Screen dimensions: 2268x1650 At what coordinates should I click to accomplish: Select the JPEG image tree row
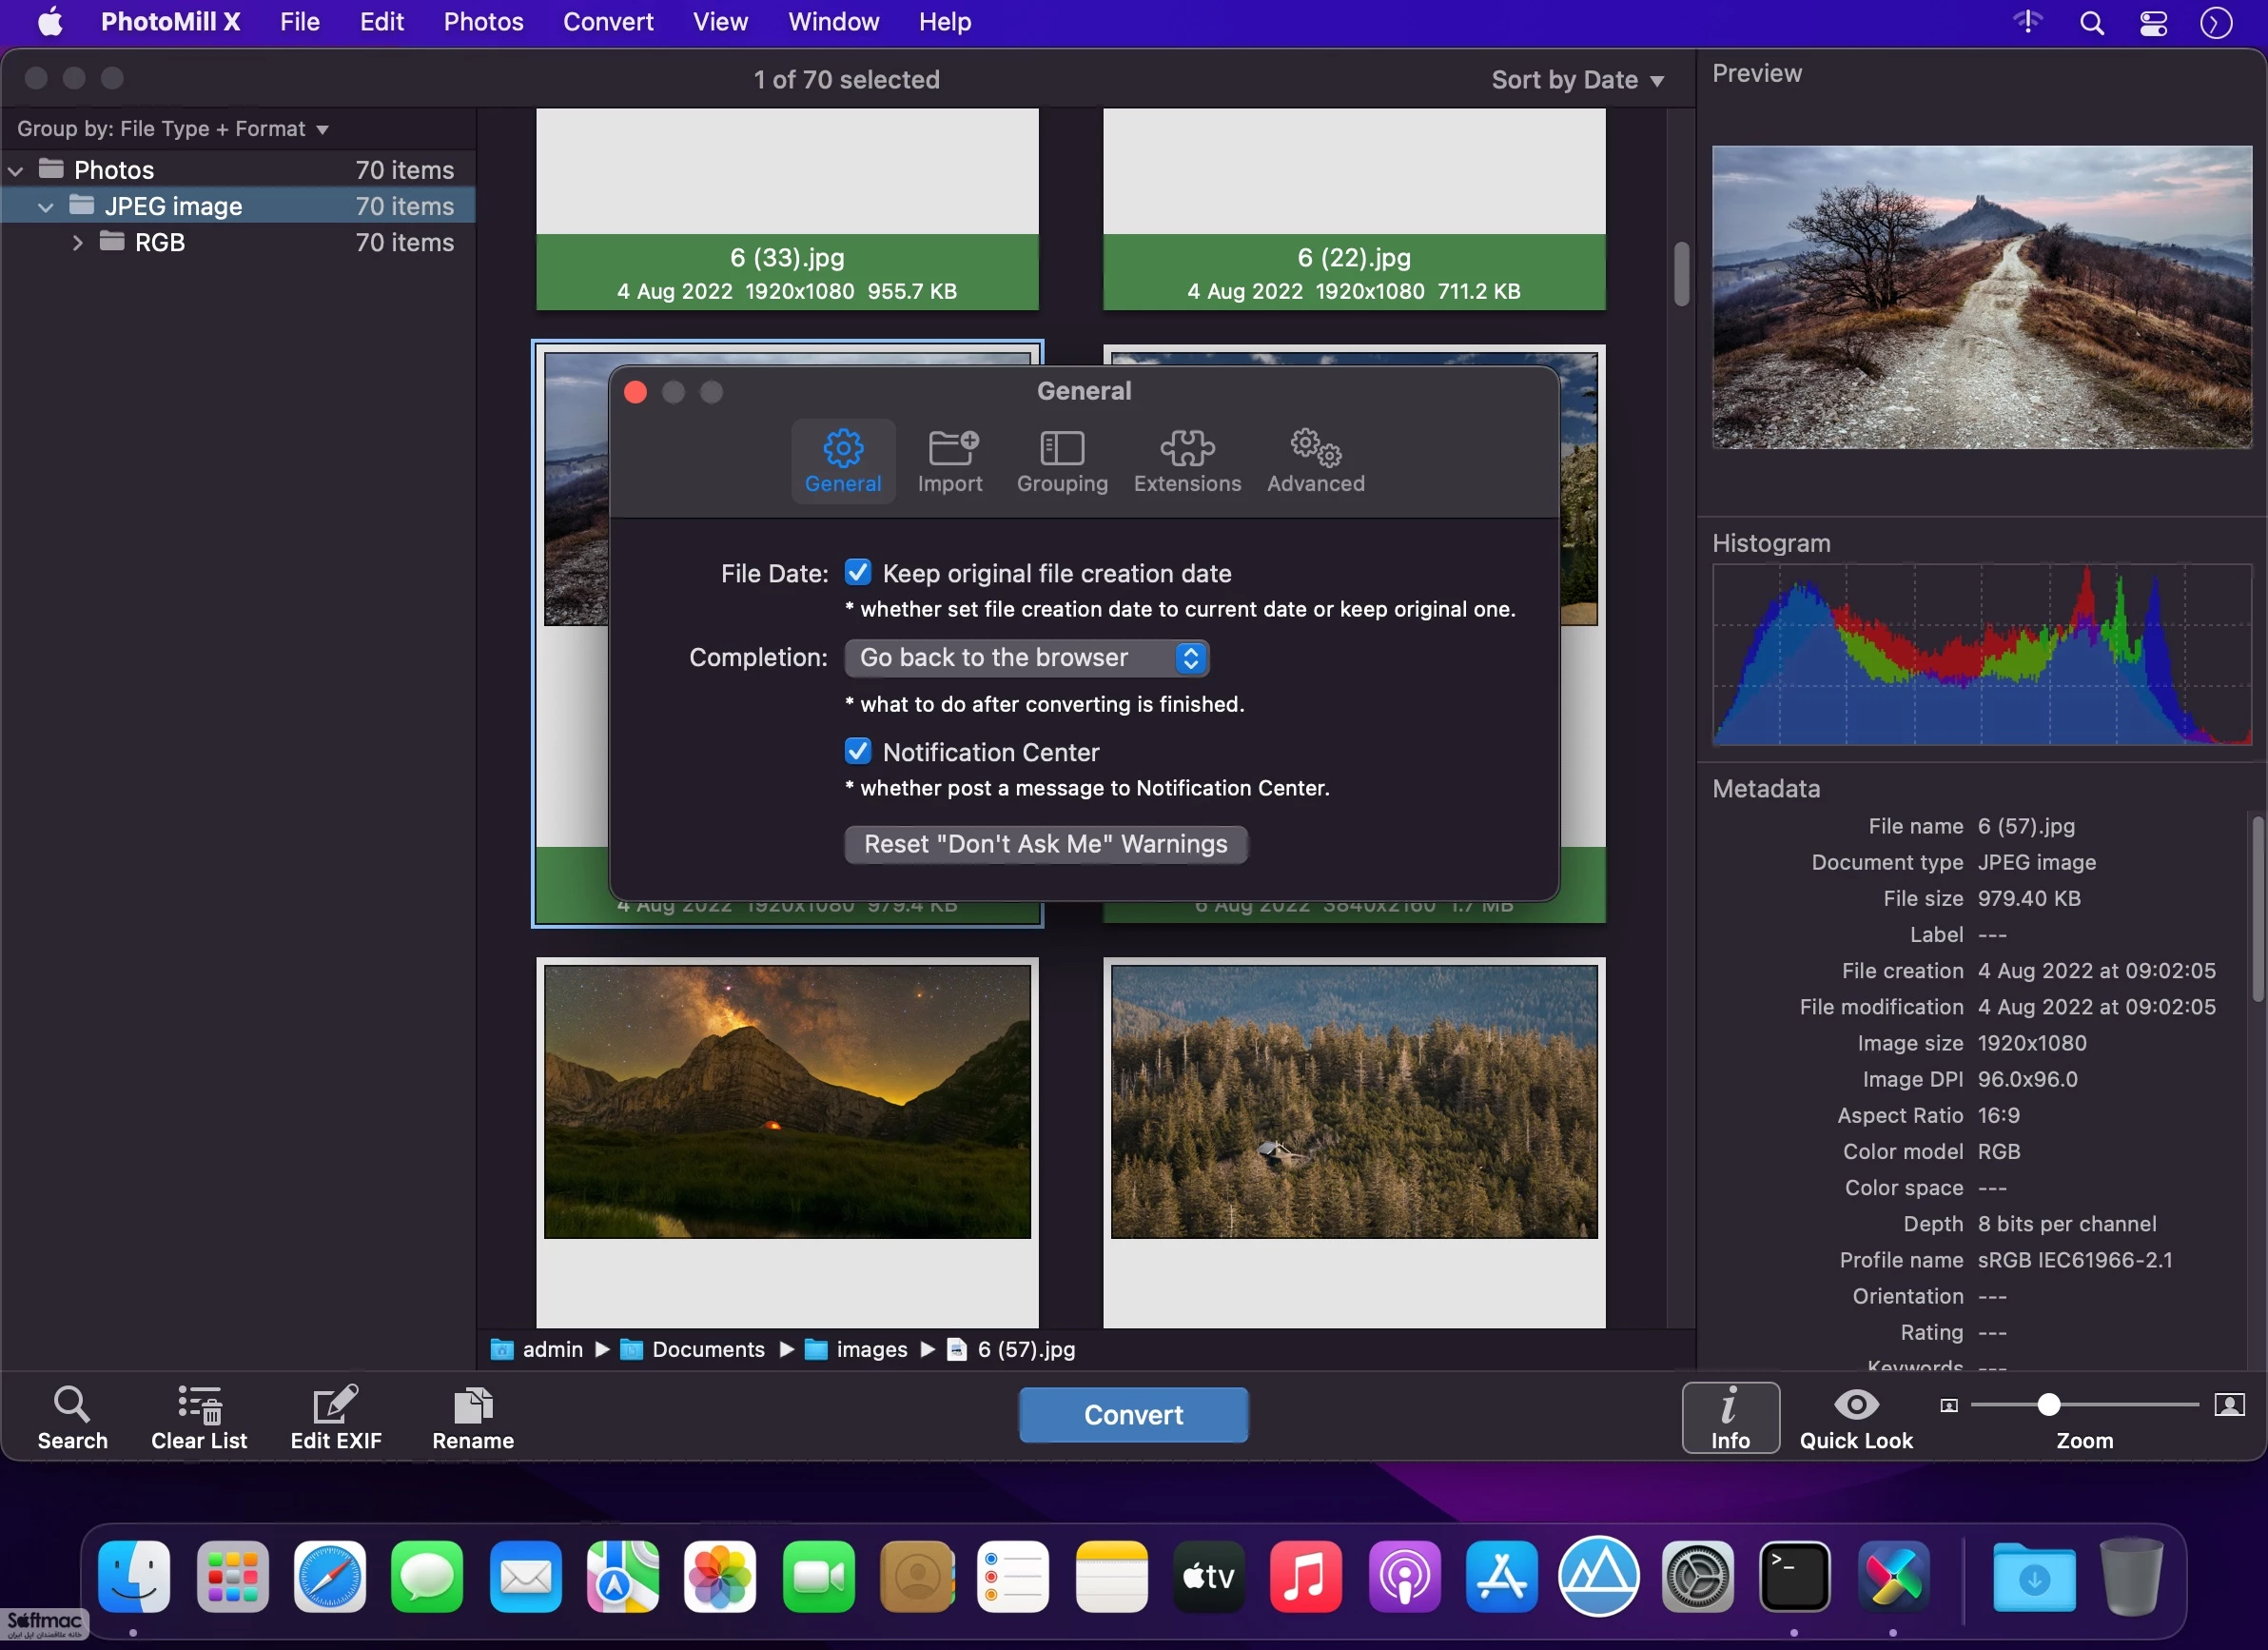pos(238,206)
